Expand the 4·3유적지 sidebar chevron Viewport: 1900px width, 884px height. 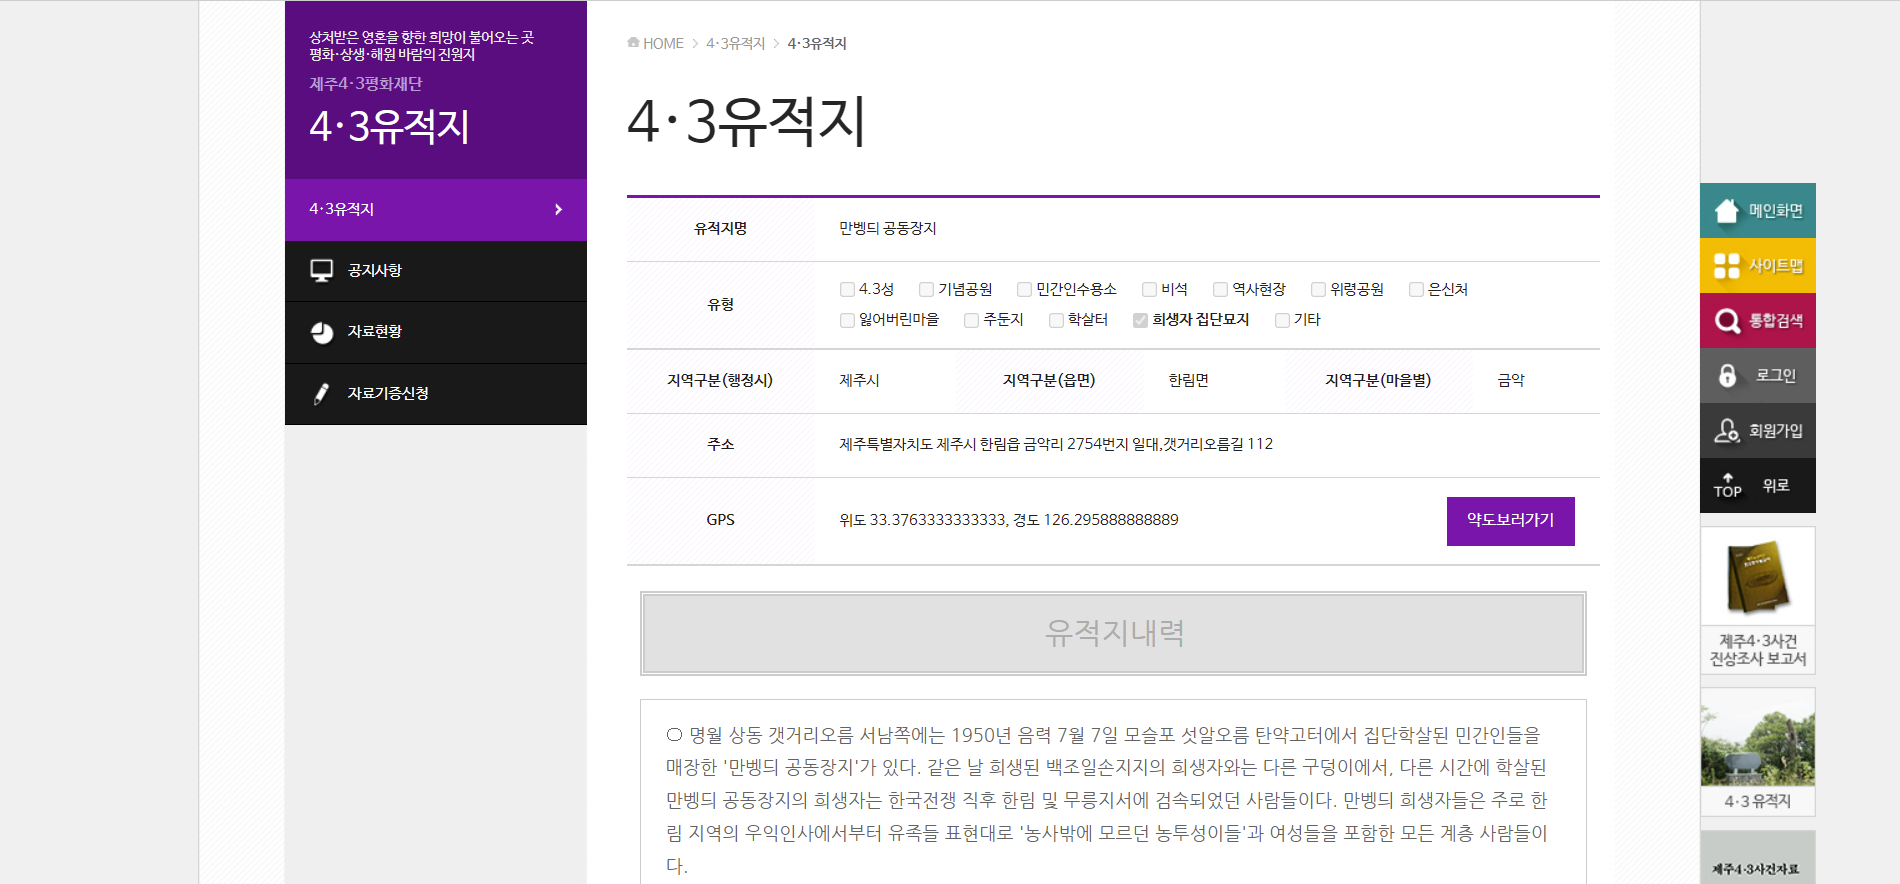(558, 210)
